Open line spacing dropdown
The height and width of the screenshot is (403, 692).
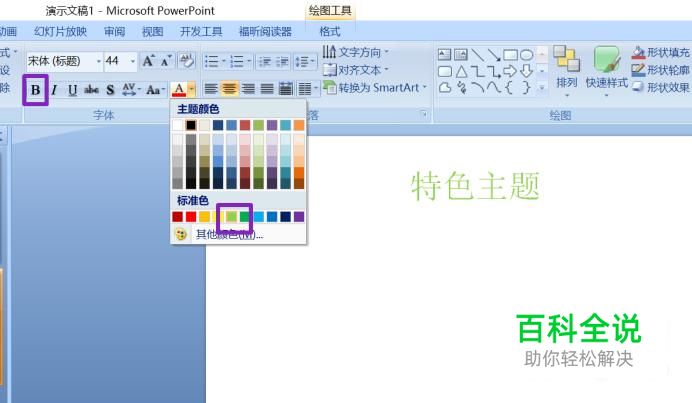point(312,61)
